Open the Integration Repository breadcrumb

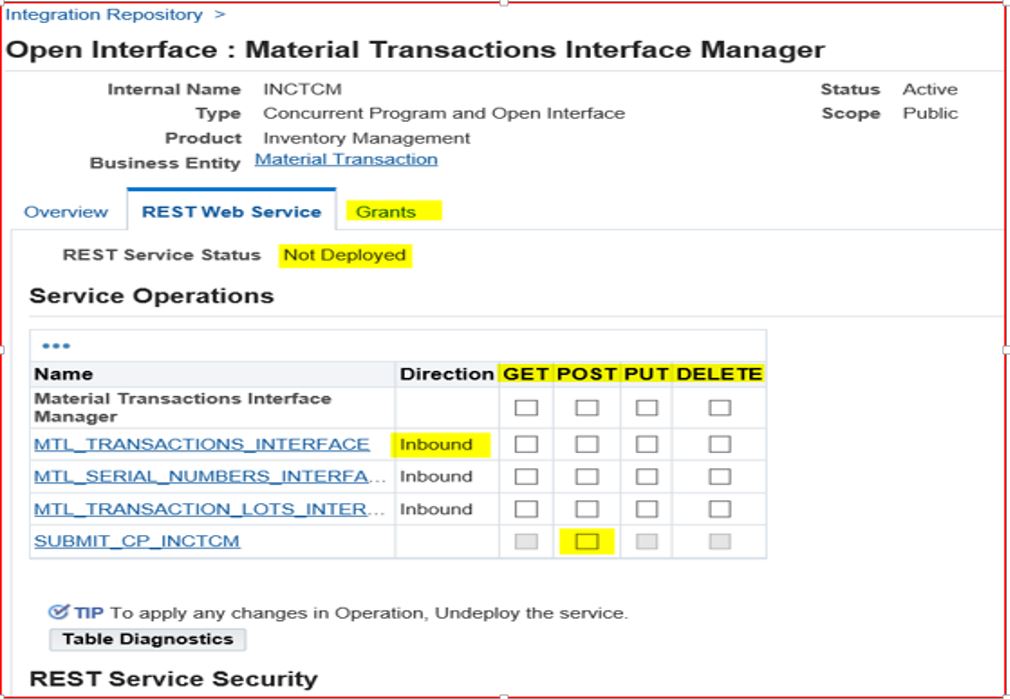(x=104, y=15)
